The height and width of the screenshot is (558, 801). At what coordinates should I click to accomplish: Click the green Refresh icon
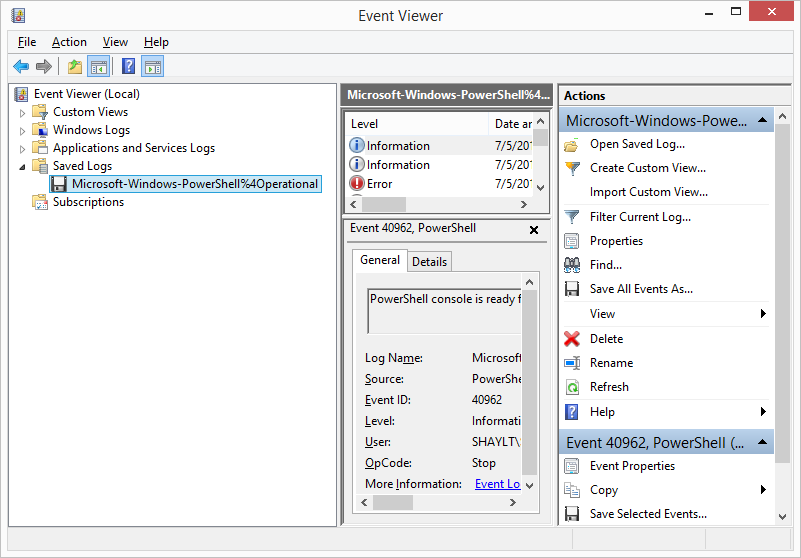[x=572, y=387]
